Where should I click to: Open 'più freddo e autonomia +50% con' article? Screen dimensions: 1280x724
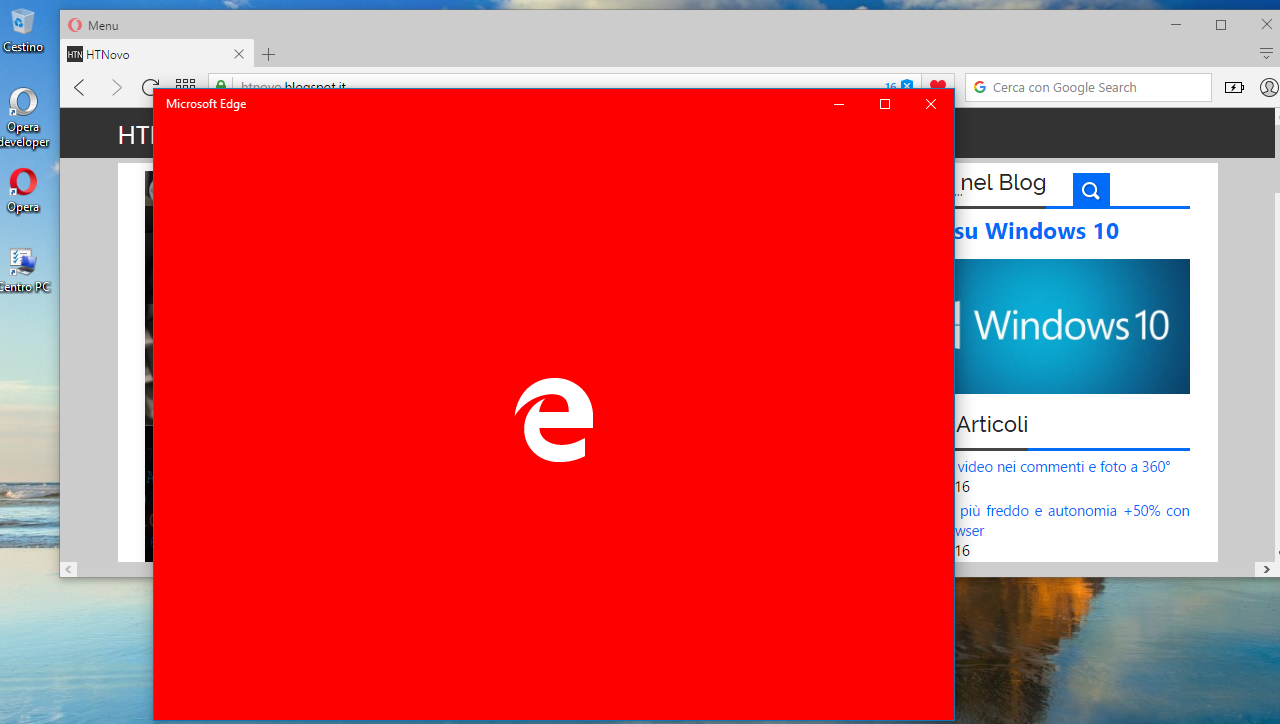(x=1074, y=511)
